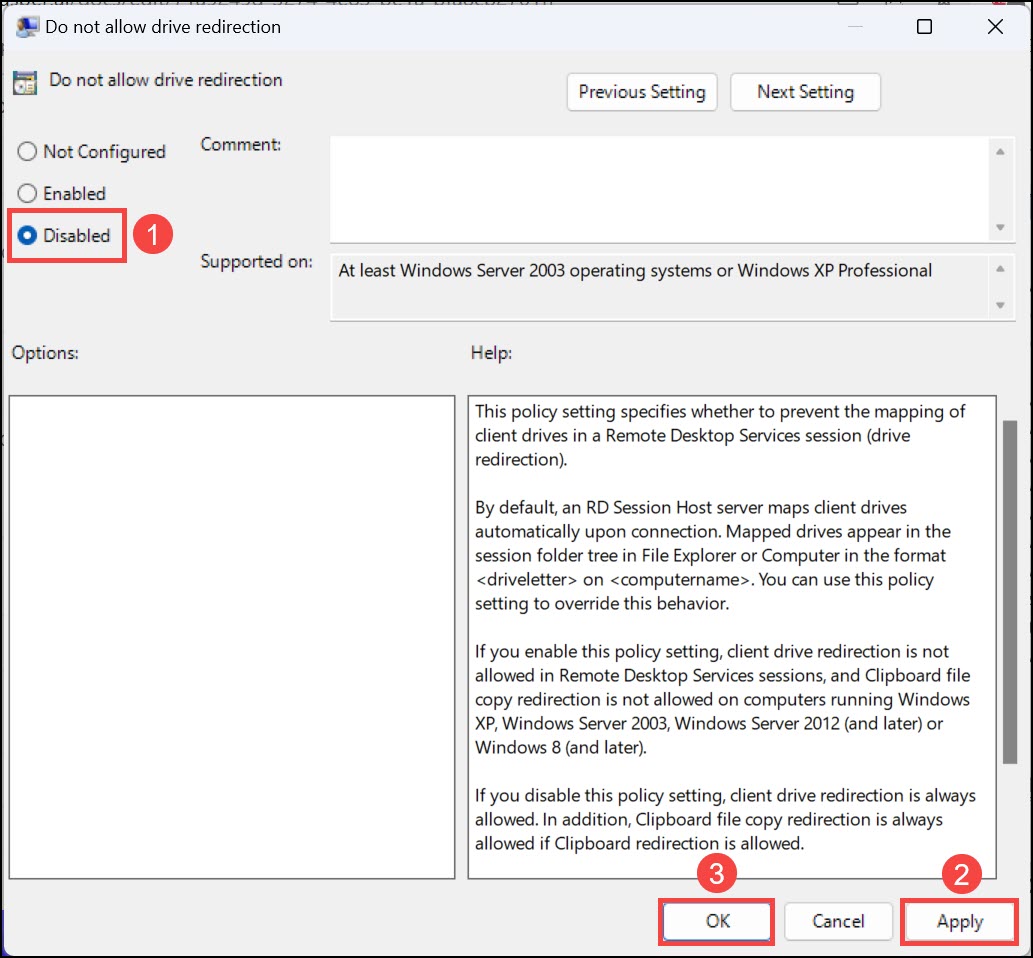Click the application icon in the title bar
Image resolution: width=1033 pixels, height=958 pixels.
click(25, 26)
